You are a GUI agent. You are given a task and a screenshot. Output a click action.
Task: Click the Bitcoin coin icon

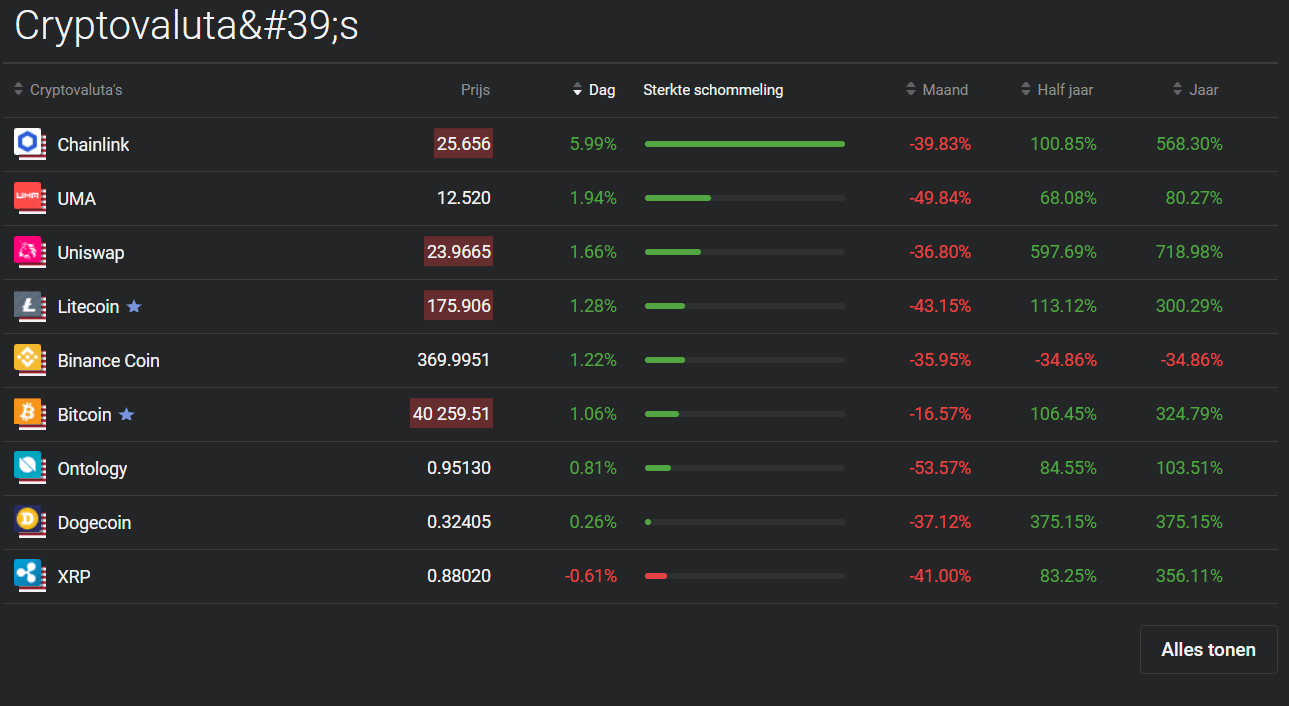(x=29, y=413)
